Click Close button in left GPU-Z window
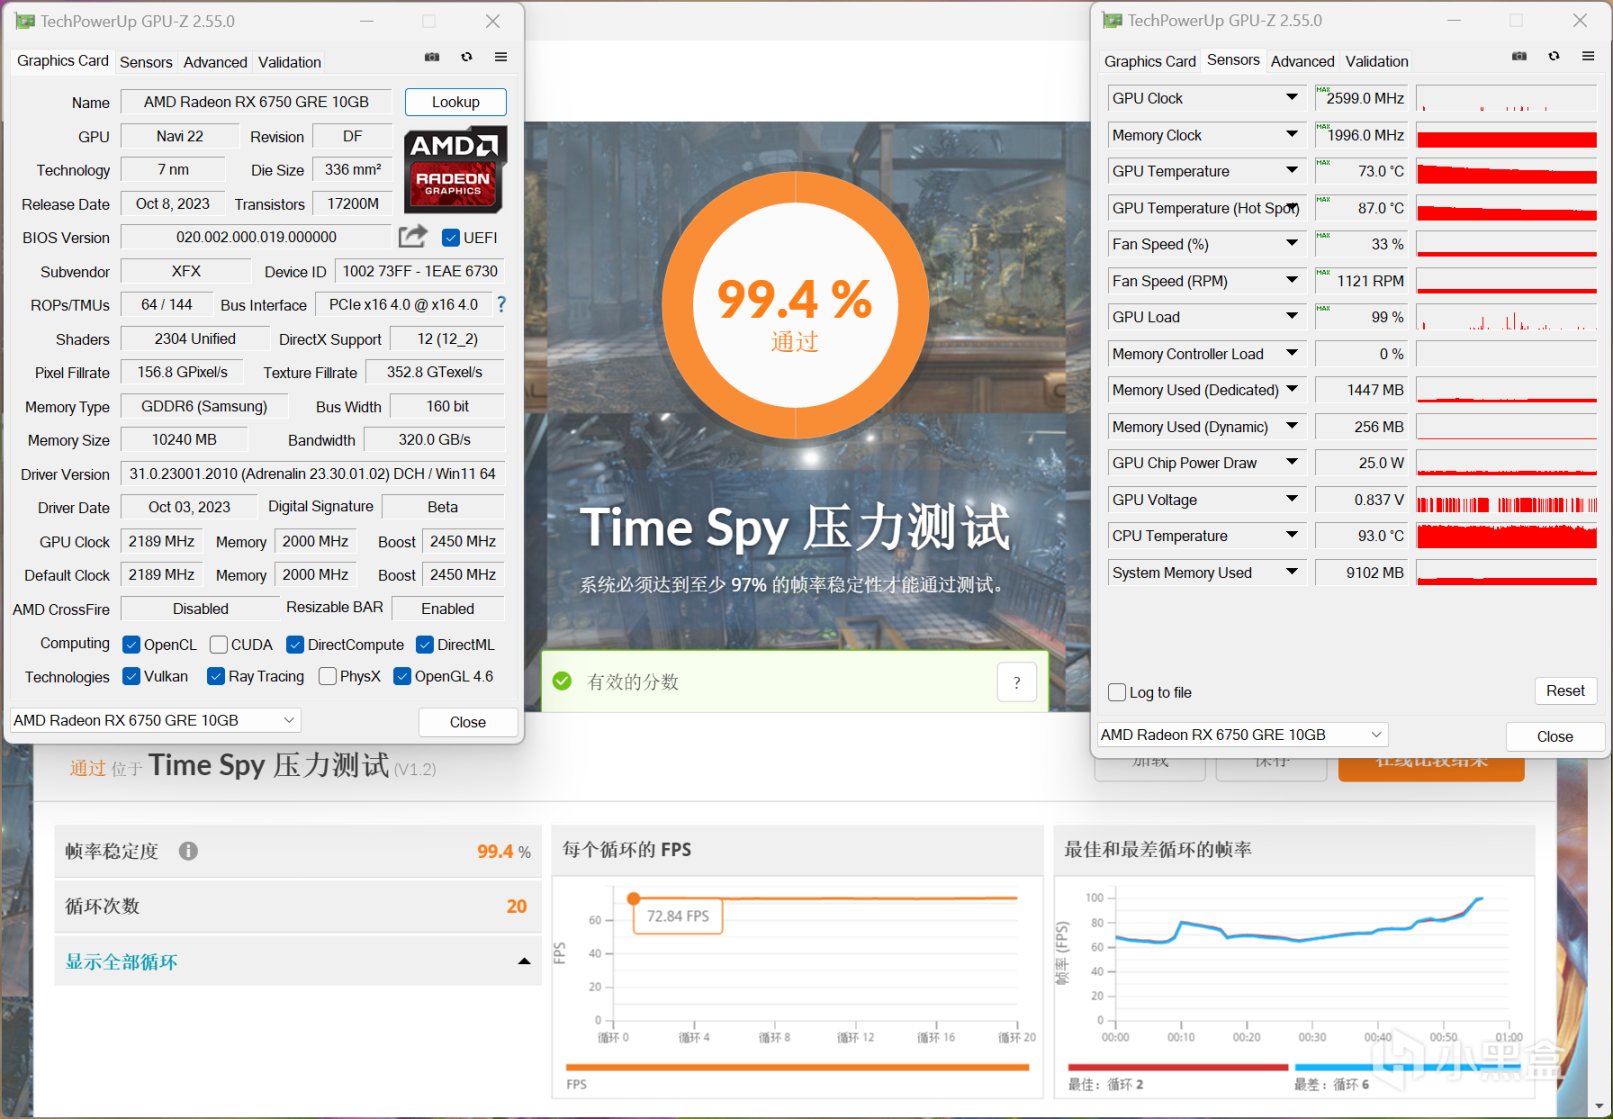This screenshot has width=1613, height=1119. tap(468, 722)
